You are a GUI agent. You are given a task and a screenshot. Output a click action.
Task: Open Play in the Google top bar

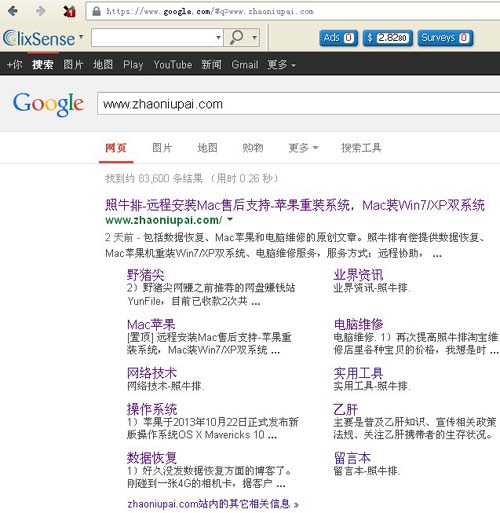(133, 64)
